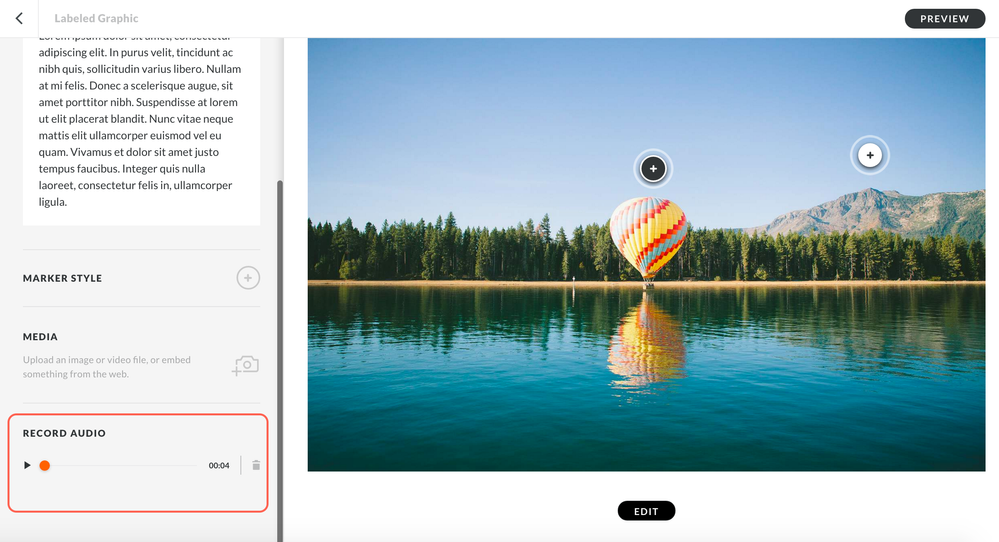Click the RECORD AUDIO heading
The width and height of the screenshot is (999, 542).
pyautogui.click(x=64, y=433)
